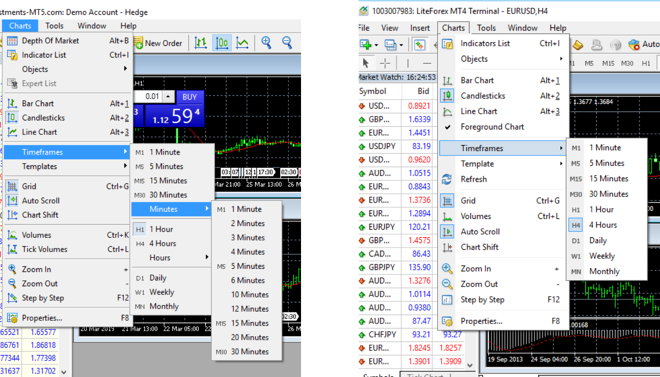Select Monthly in MT4 Timeframes submenu
The width and height of the screenshot is (660, 377).
pyautogui.click(x=607, y=272)
